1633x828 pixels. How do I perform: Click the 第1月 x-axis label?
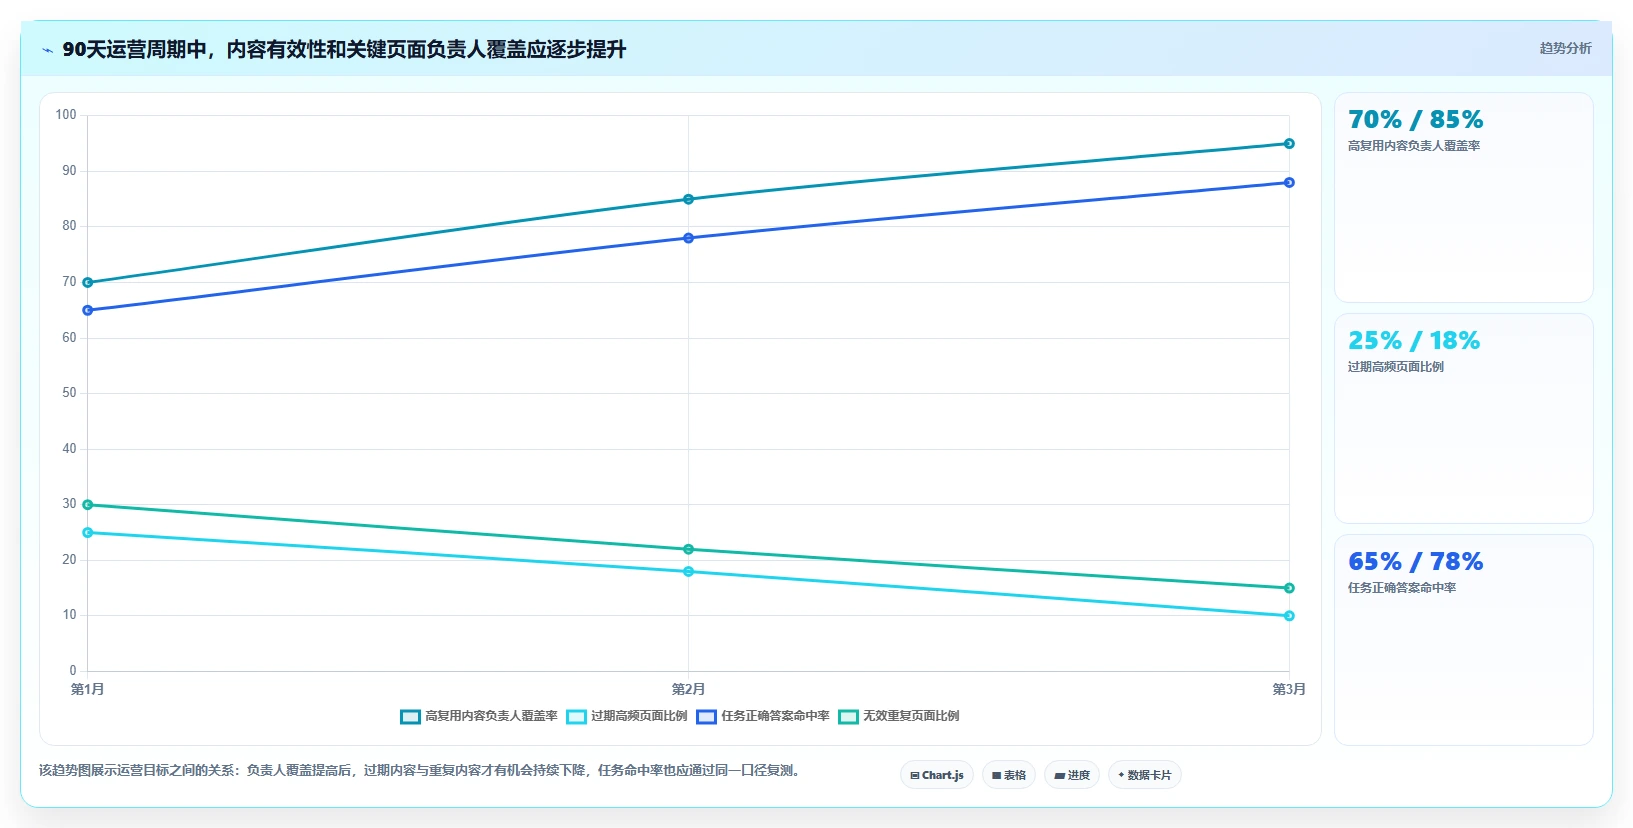(x=88, y=689)
